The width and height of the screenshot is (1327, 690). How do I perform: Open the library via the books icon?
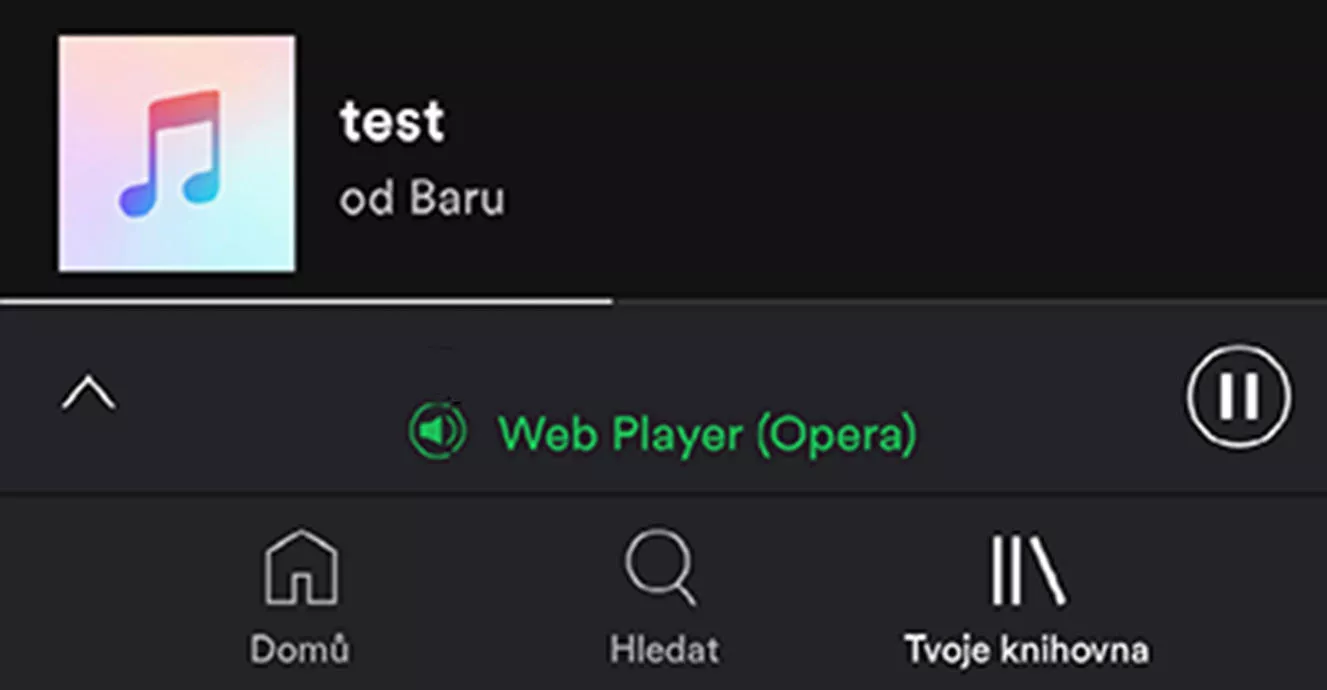coord(1027,569)
